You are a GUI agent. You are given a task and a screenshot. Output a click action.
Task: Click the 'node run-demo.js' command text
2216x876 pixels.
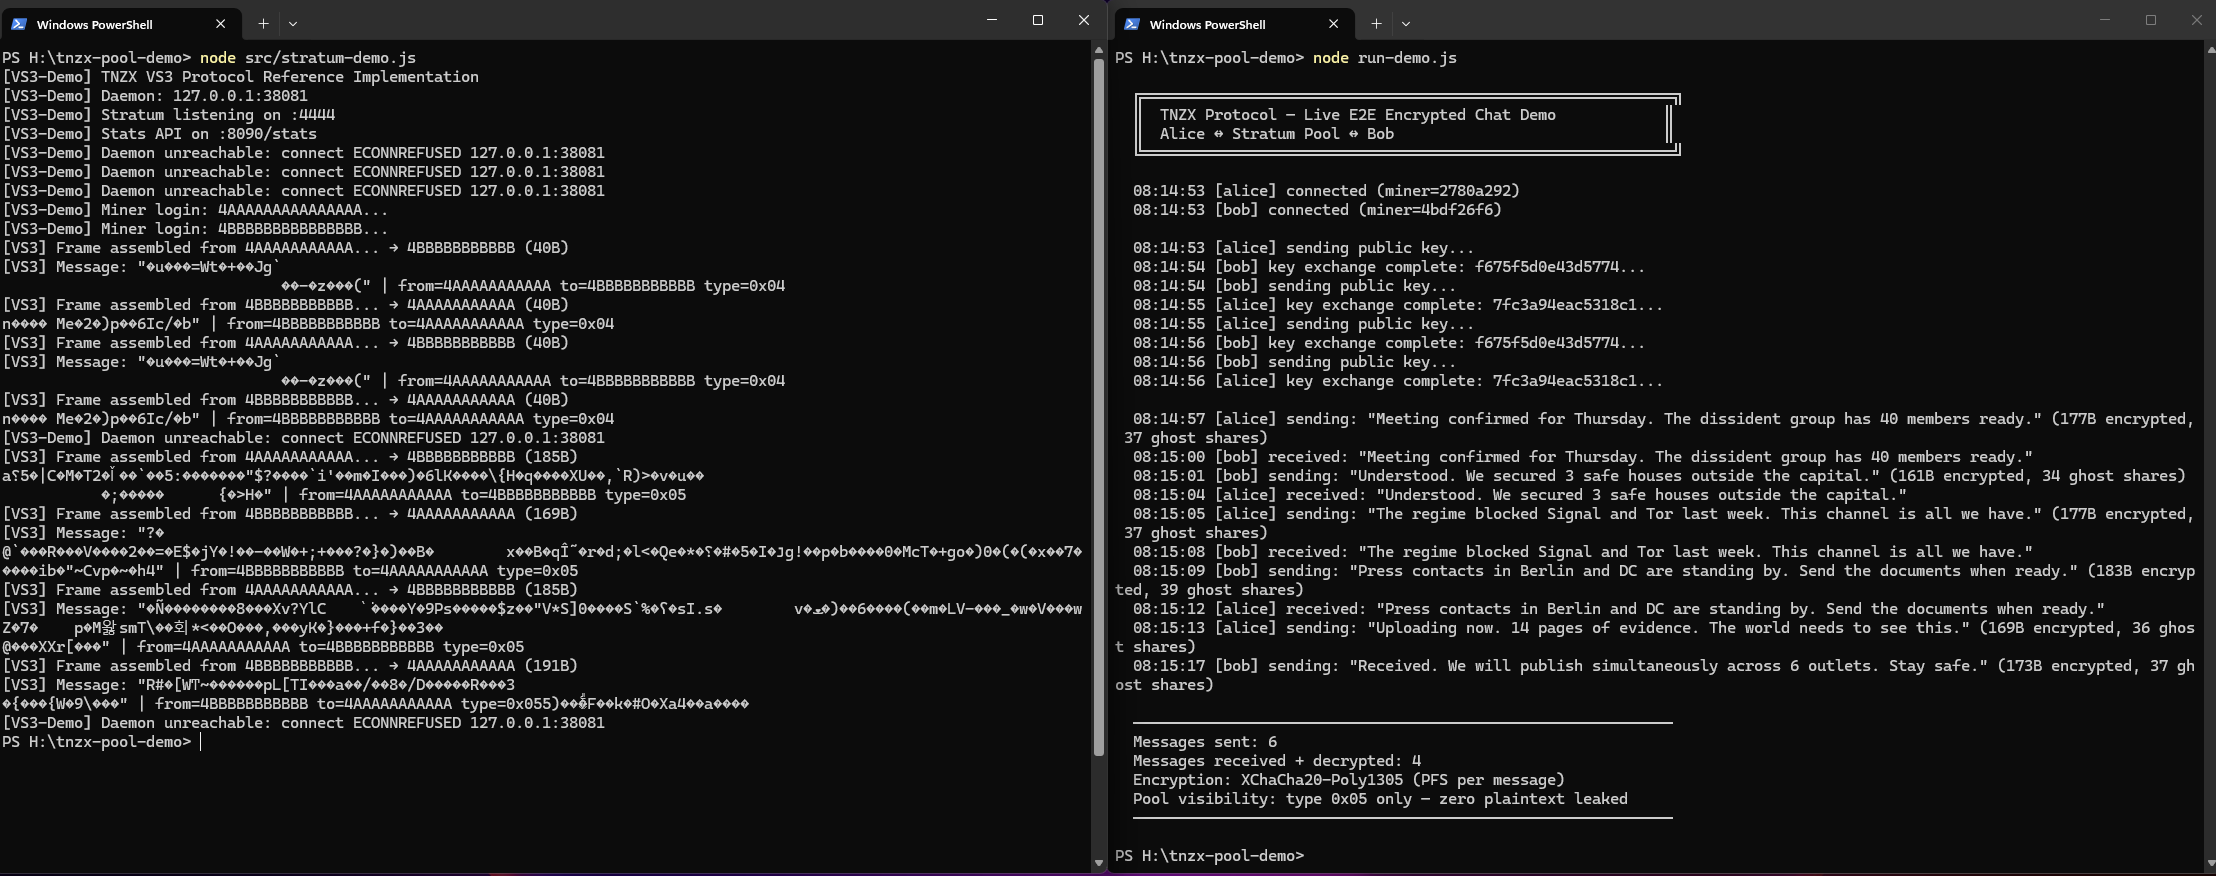[x=1385, y=58]
